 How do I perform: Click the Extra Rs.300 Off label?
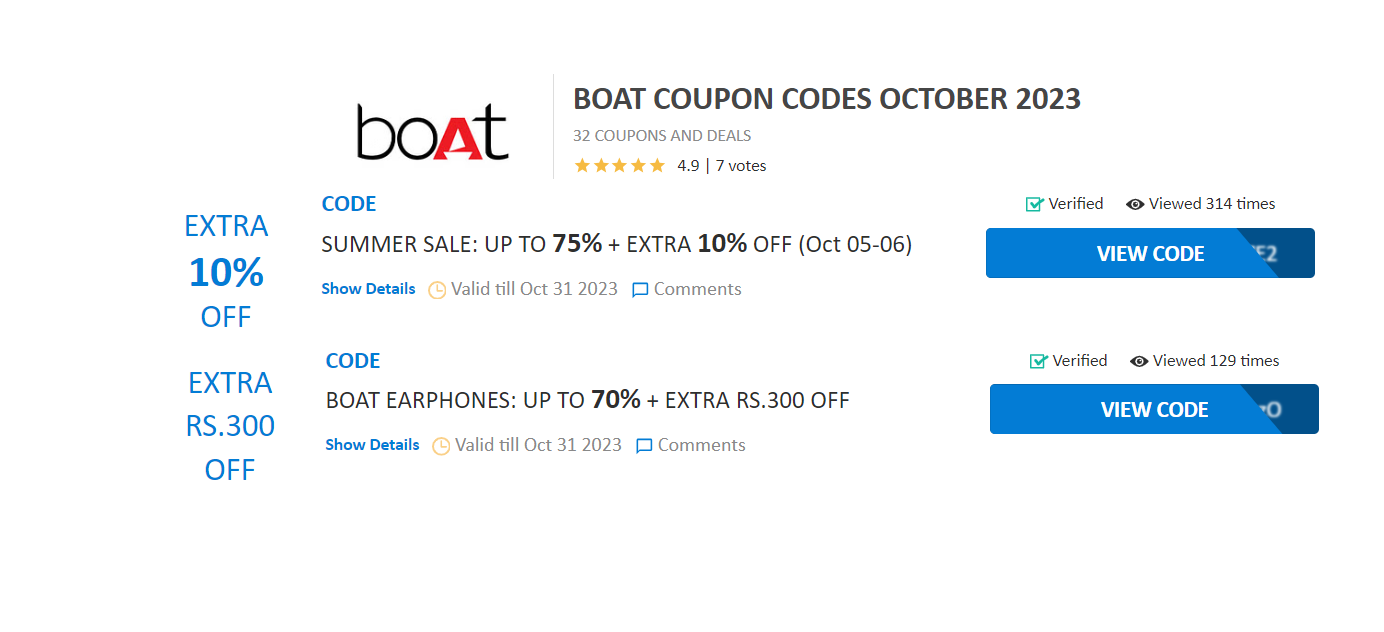(x=230, y=426)
